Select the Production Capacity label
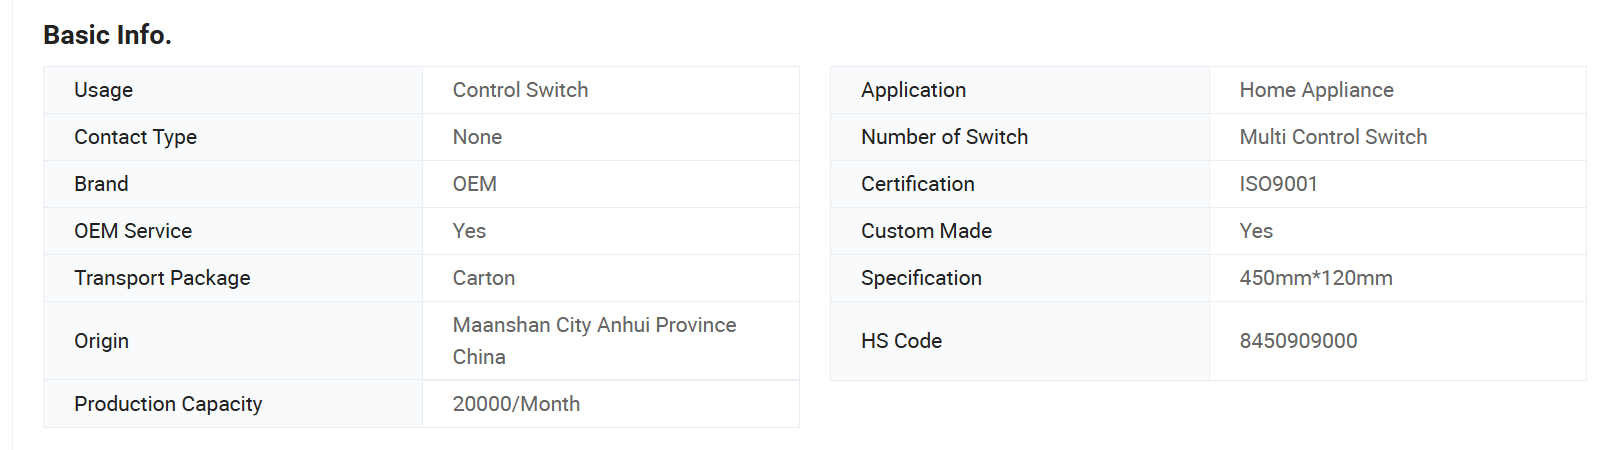 point(168,404)
